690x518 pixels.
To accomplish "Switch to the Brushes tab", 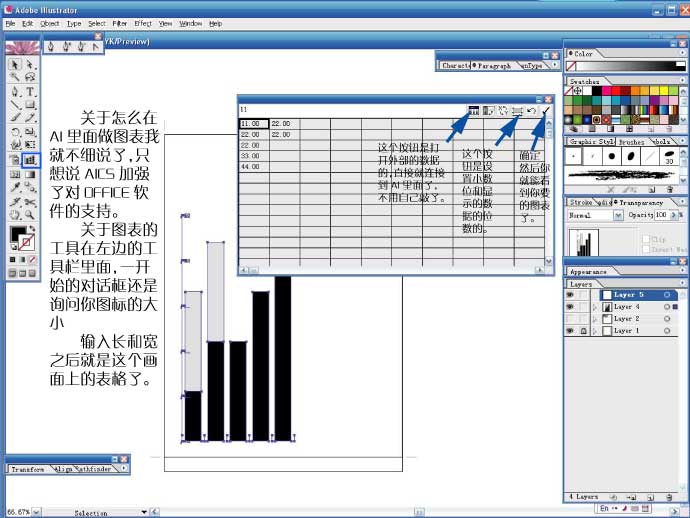I will pyautogui.click(x=631, y=142).
